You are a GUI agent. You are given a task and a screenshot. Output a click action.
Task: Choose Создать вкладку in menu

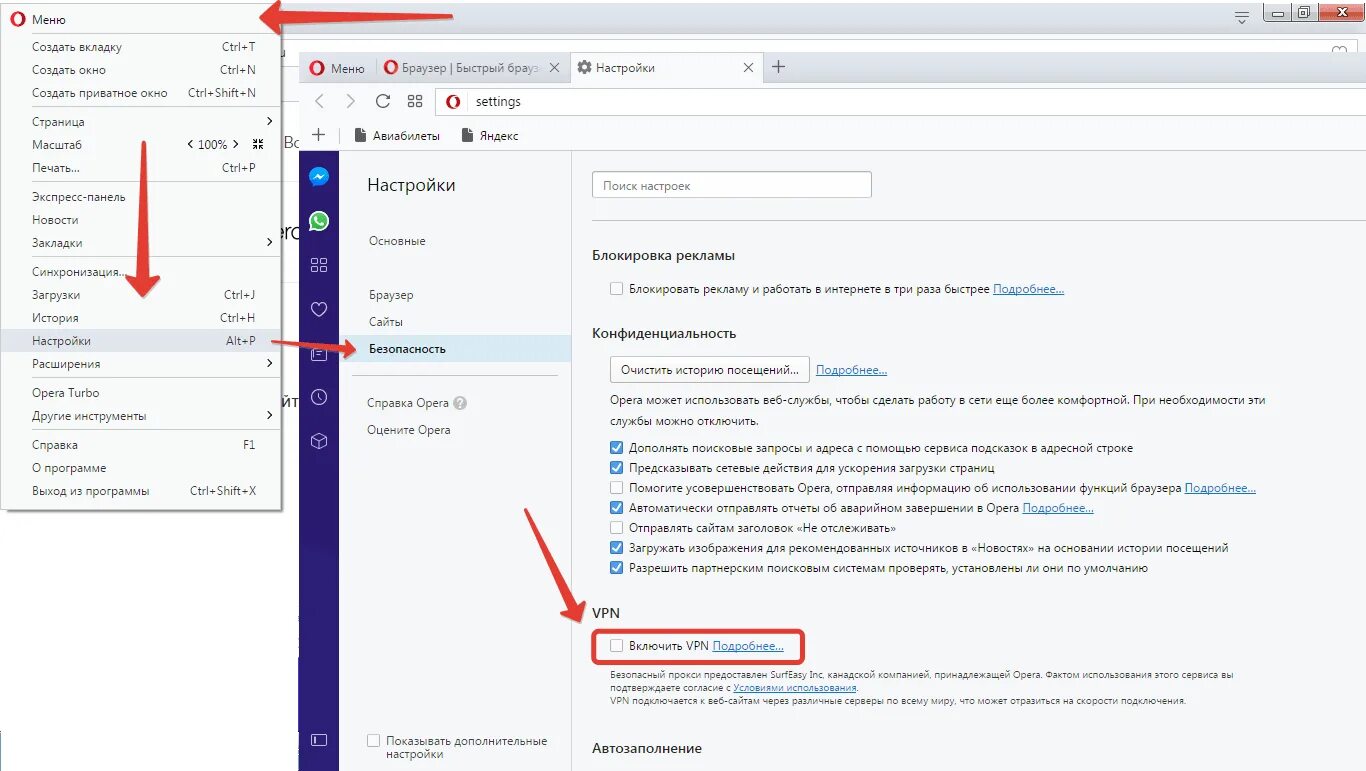click(141, 47)
